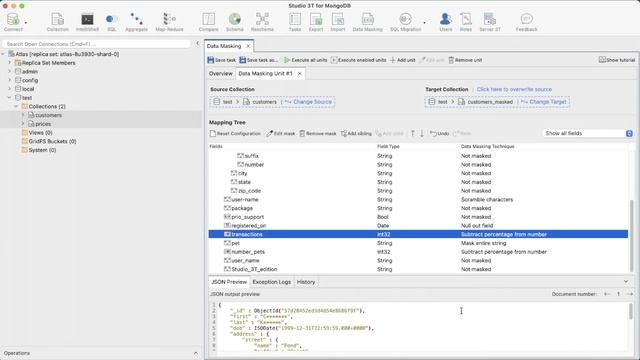
Task: Open the Roles manager
Action: [x=466, y=22]
